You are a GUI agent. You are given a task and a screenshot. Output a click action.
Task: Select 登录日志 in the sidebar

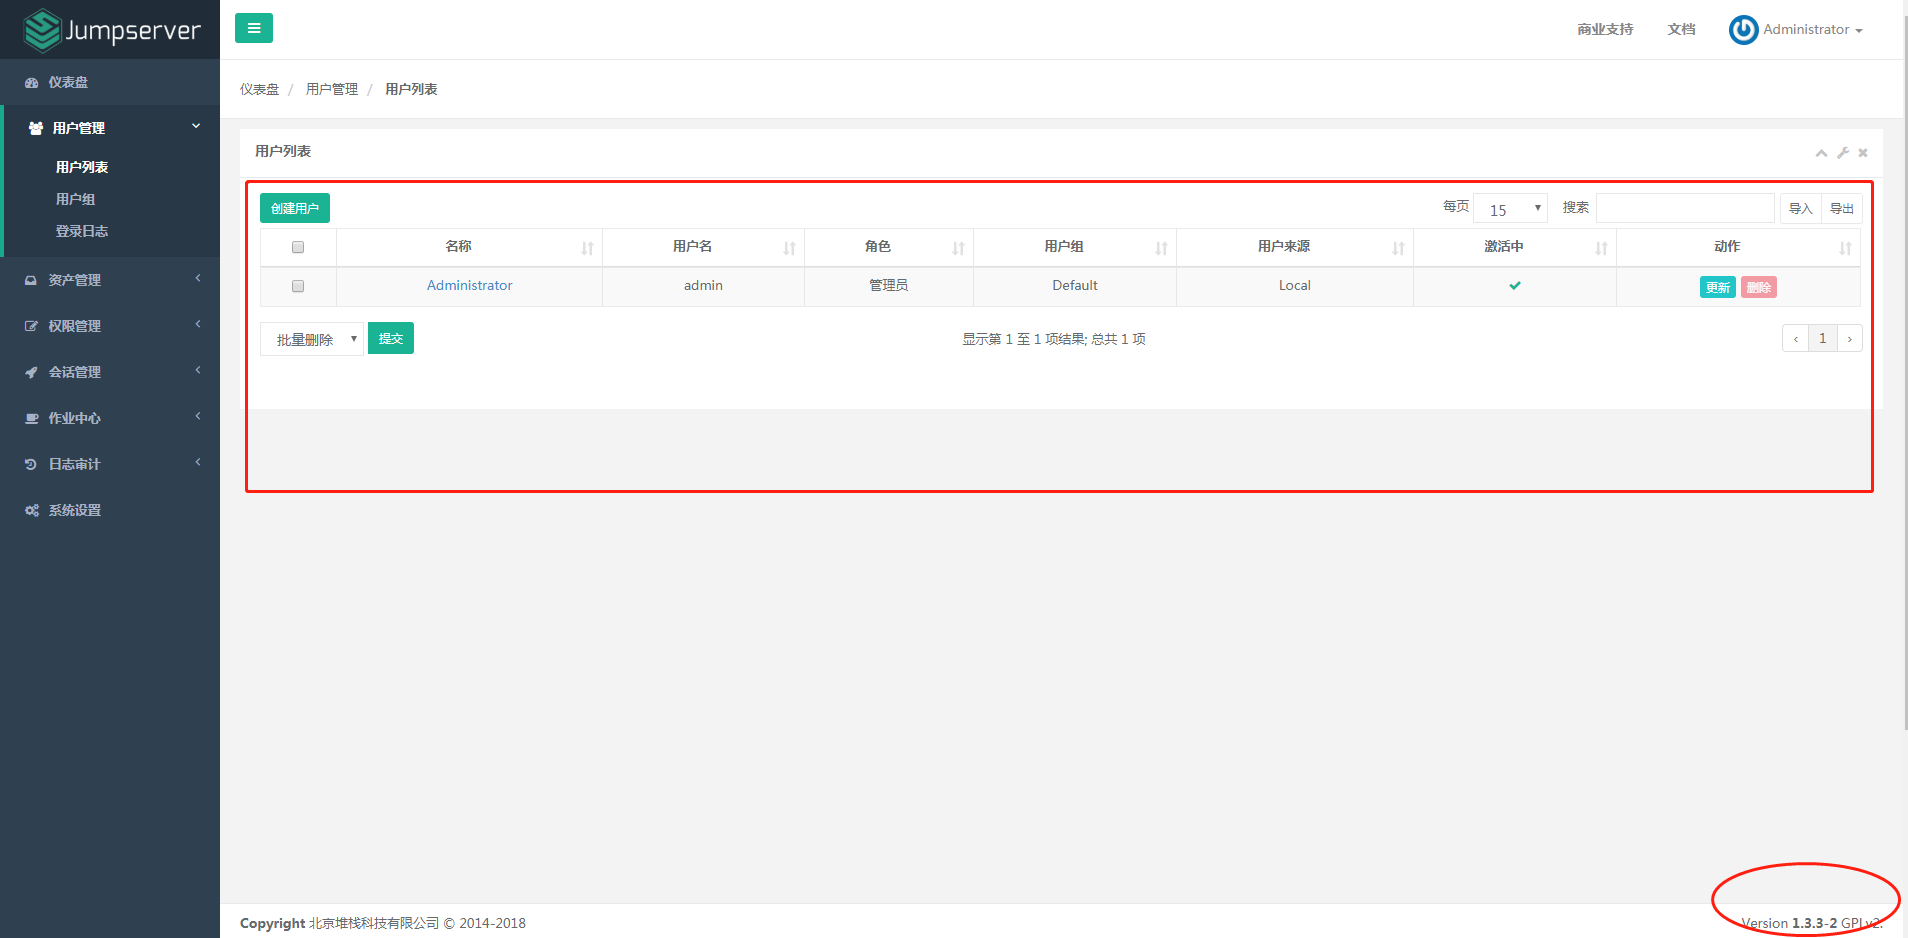[82, 231]
